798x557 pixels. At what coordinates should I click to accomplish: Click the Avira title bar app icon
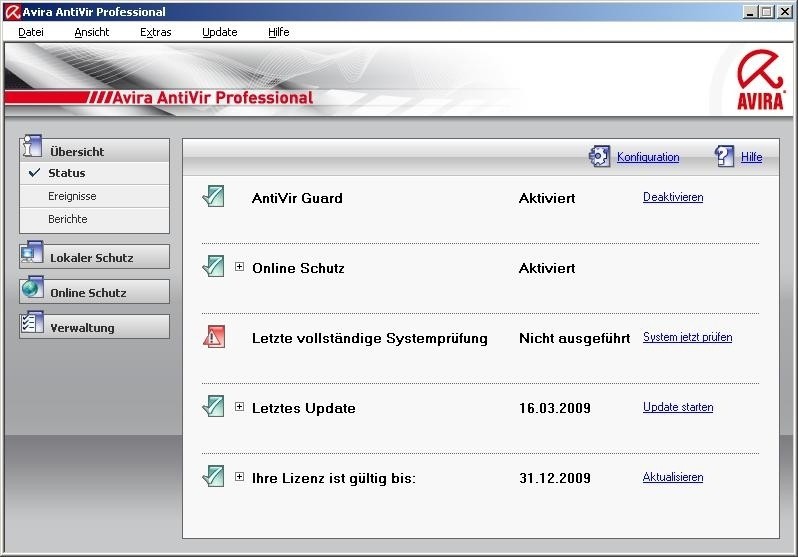tap(12, 12)
